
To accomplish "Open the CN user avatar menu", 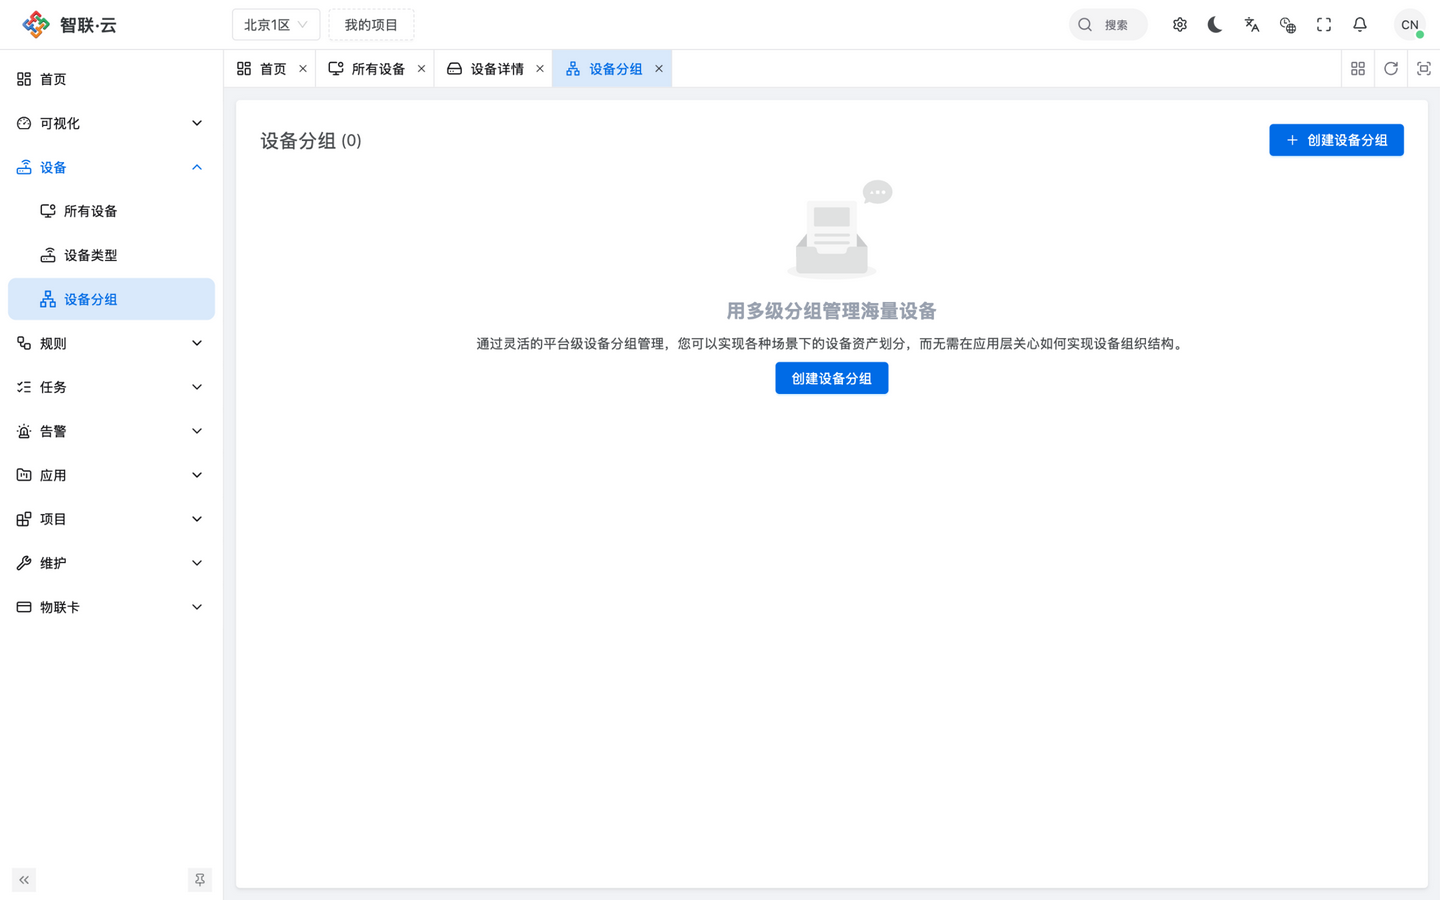I will [x=1410, y=25].
